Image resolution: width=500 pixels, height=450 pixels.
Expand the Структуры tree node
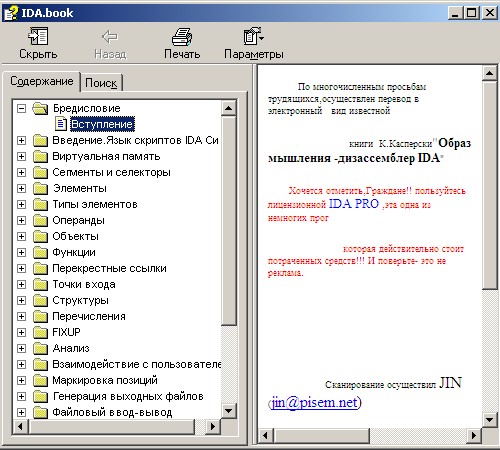pos(21,300)
